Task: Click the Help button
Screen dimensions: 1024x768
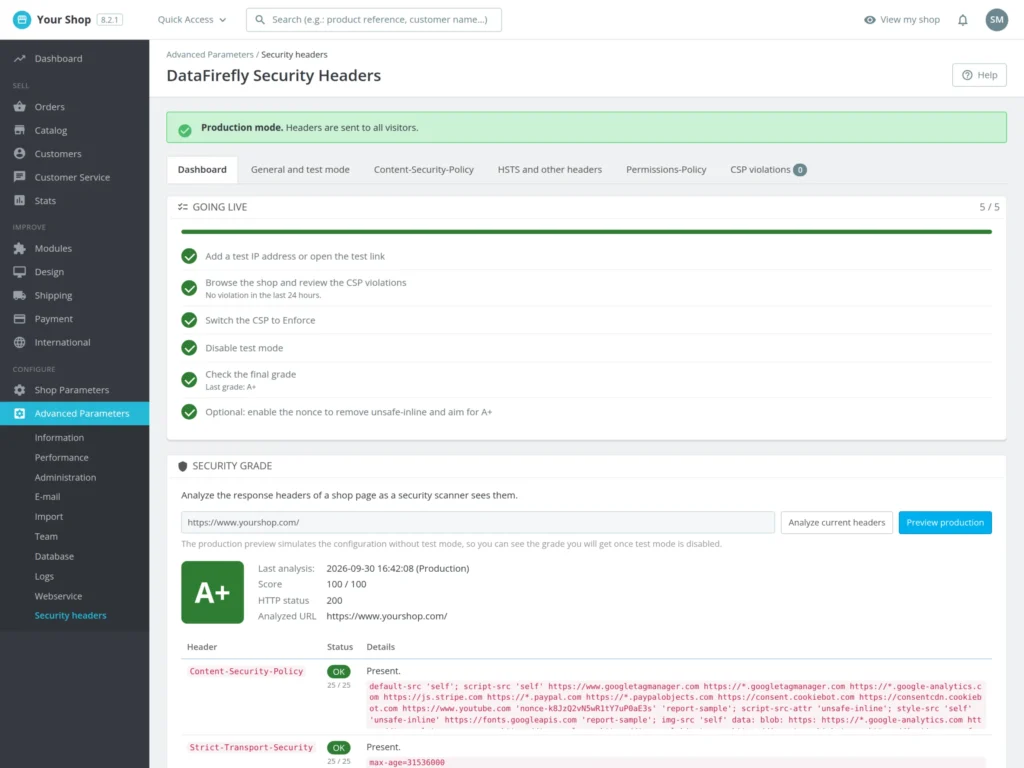Action: 979,75
